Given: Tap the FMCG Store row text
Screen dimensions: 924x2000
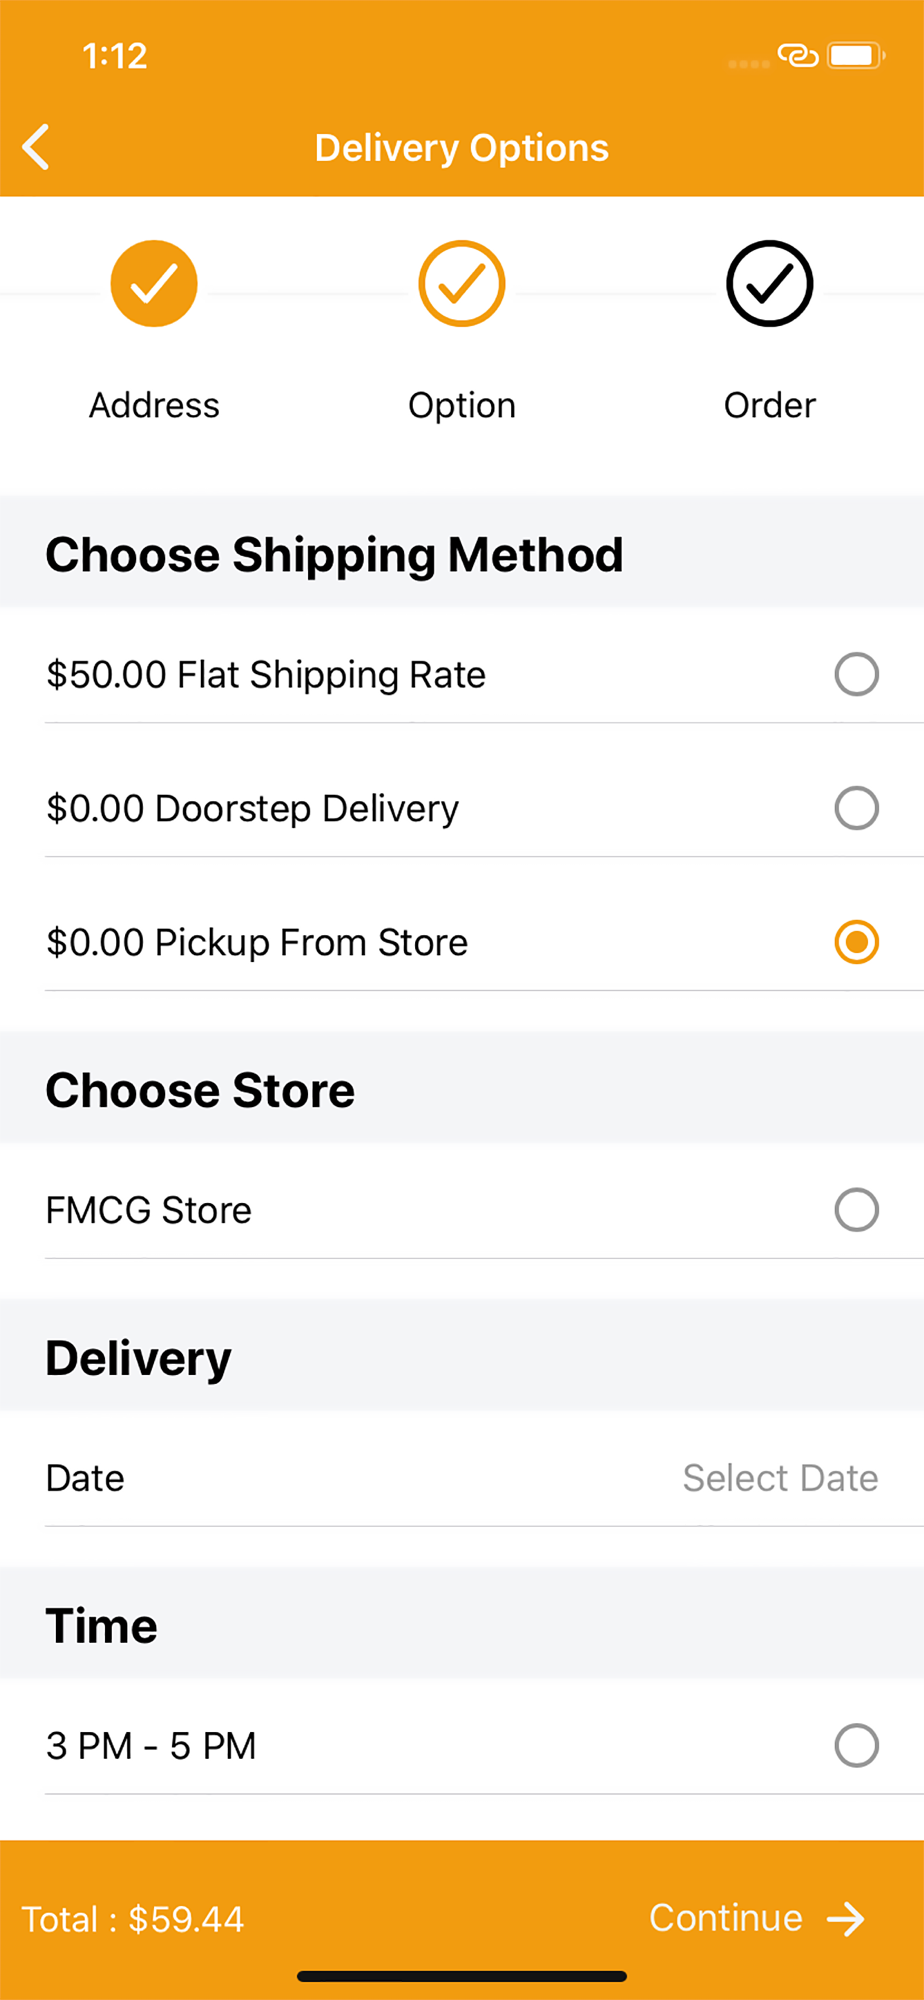Looking at the screenshot, I should [149, 1210].
